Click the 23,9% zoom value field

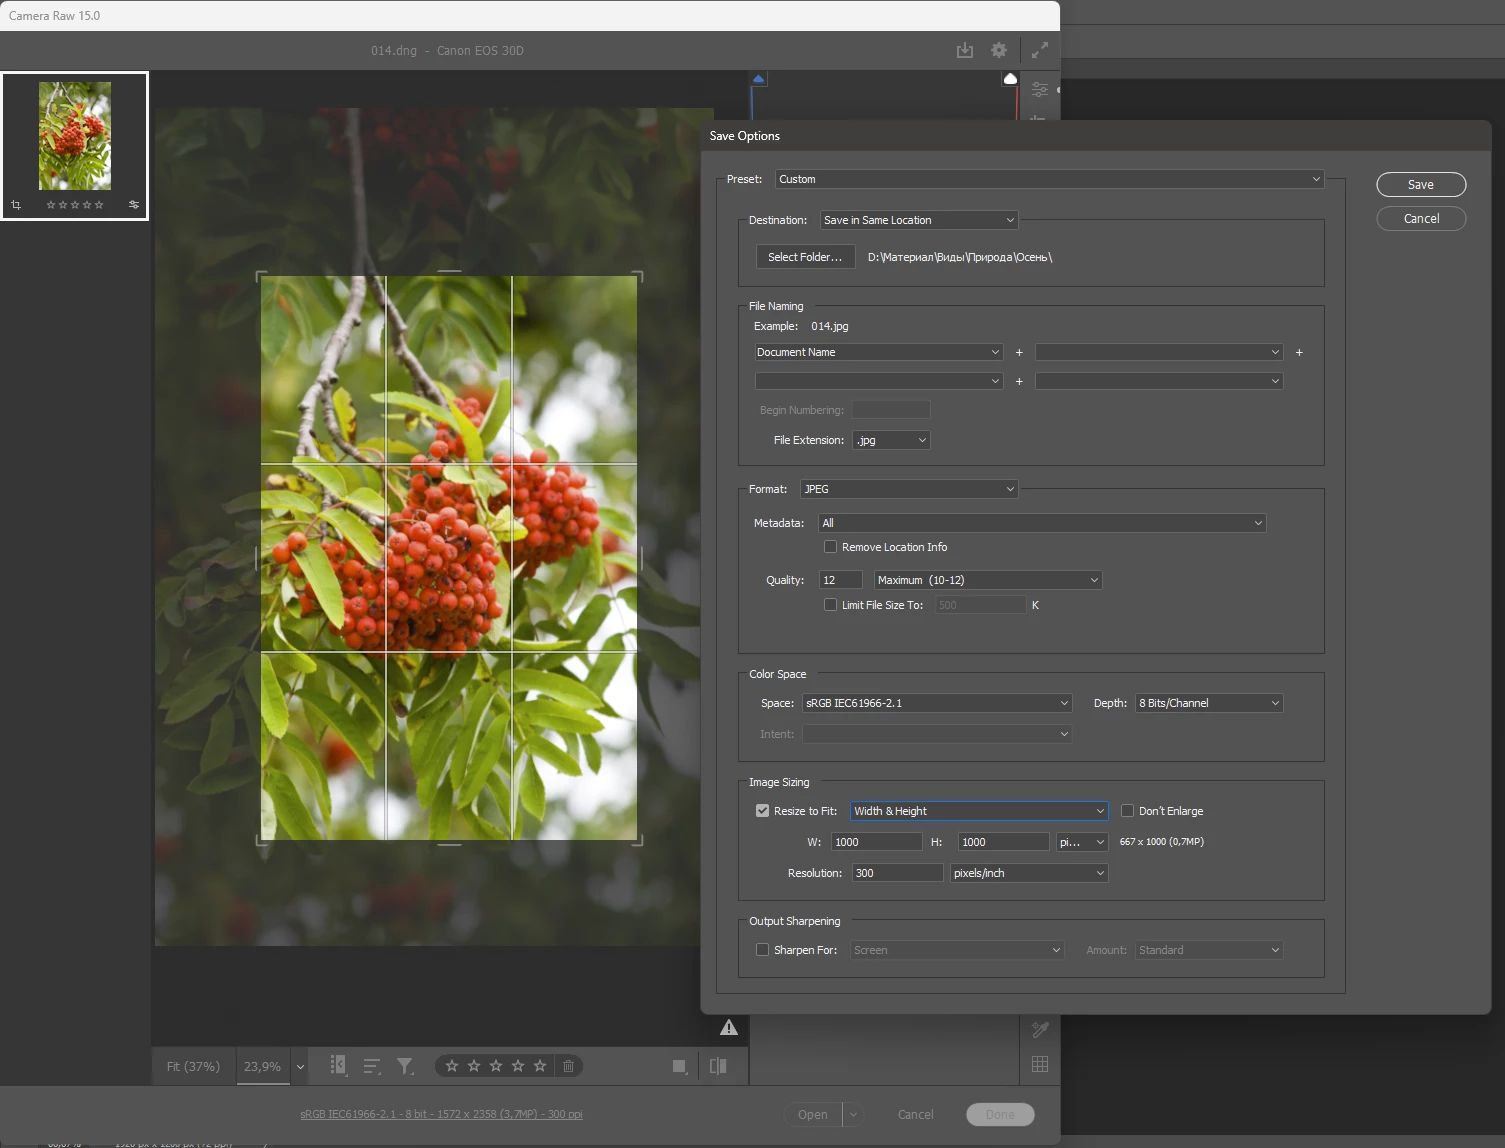coord(263,1066)
